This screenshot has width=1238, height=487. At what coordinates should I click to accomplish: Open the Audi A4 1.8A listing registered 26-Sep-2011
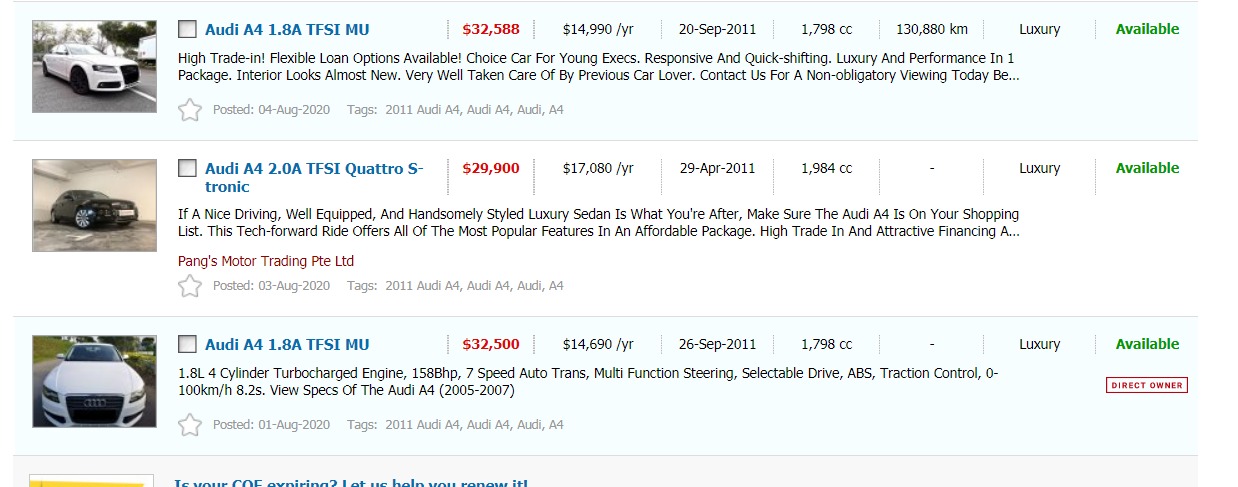[287, 345]
